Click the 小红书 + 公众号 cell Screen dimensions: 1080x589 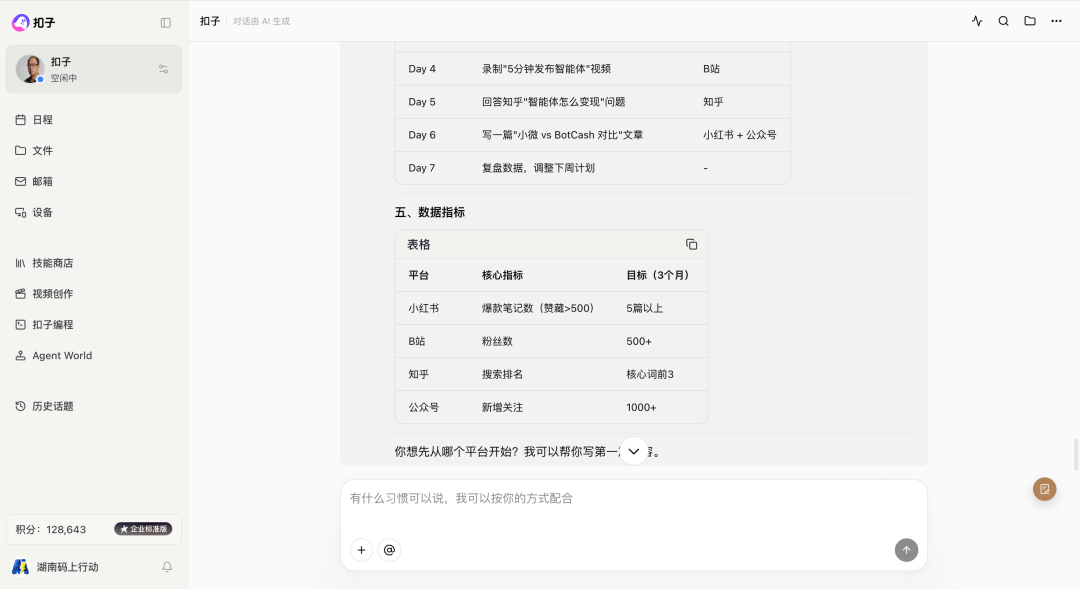(x=740, y=135)
